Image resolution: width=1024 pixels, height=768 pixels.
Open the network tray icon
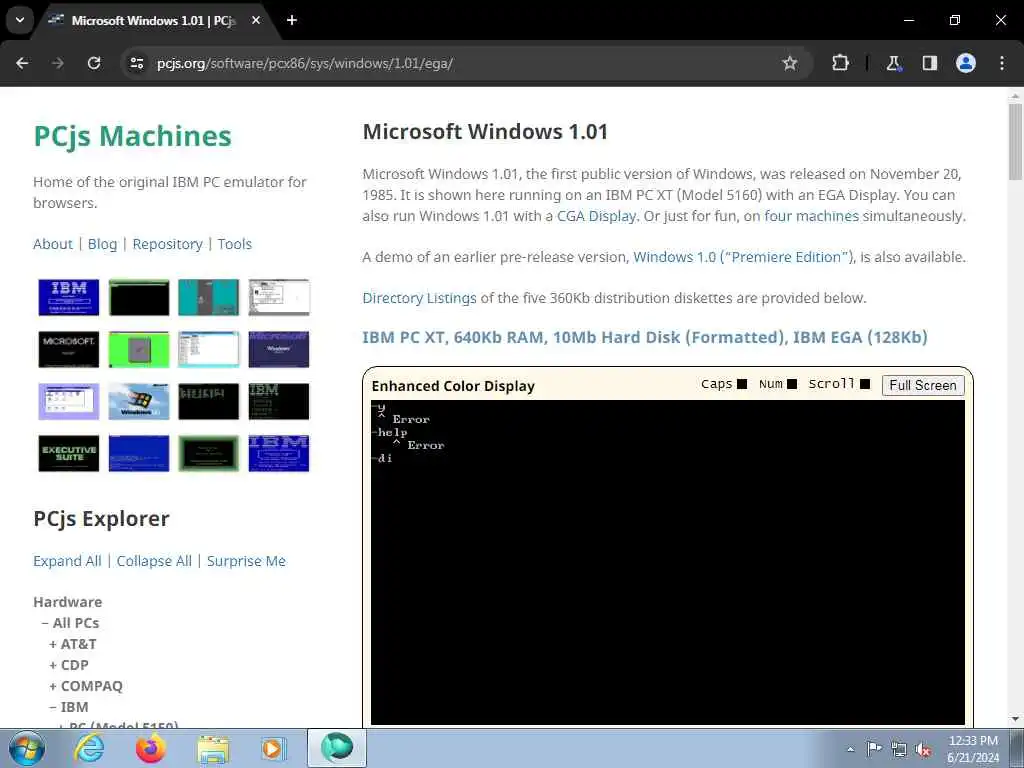(x=899, y=749)
